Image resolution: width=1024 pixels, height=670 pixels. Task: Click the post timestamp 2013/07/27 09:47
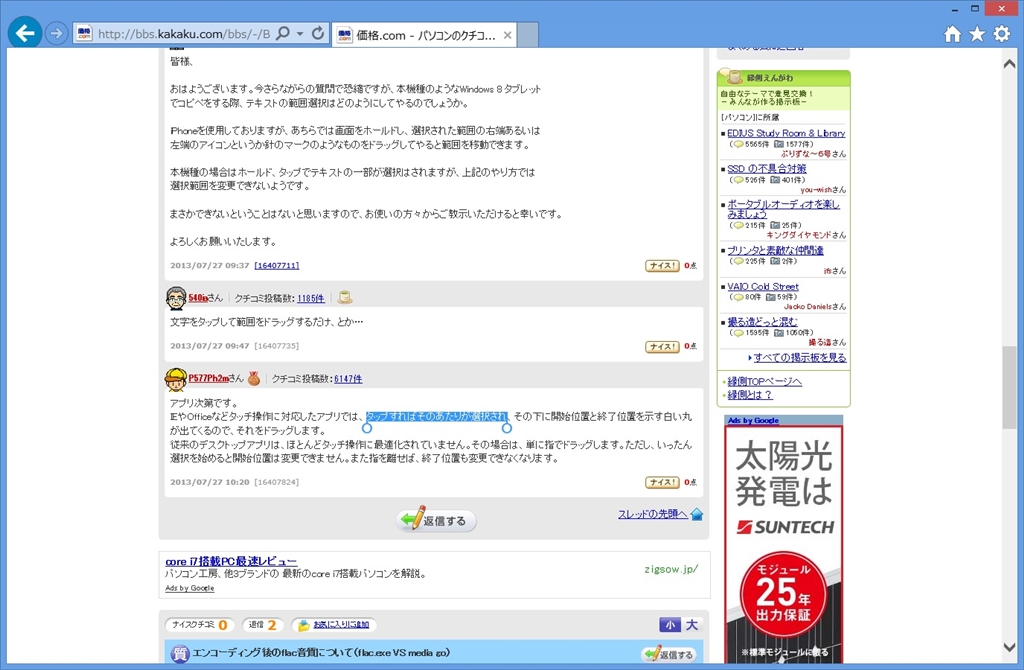point(210,346)
